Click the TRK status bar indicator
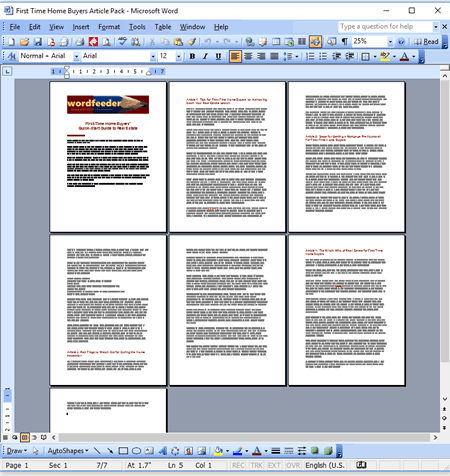This screenshot has height=476, width=450. 256,465
